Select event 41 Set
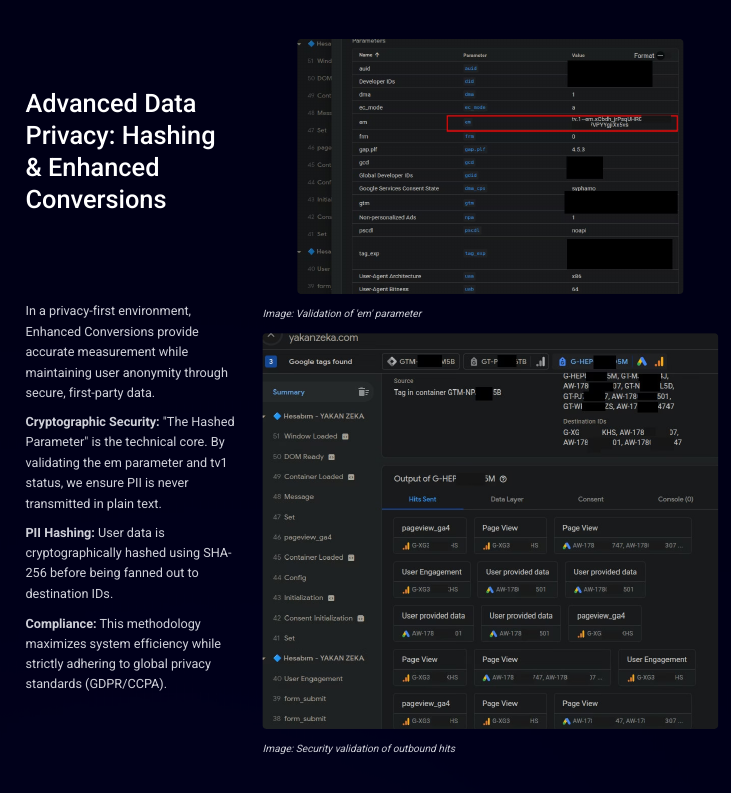731x793 pixels. pyautogui.click(x=284, y=638)
